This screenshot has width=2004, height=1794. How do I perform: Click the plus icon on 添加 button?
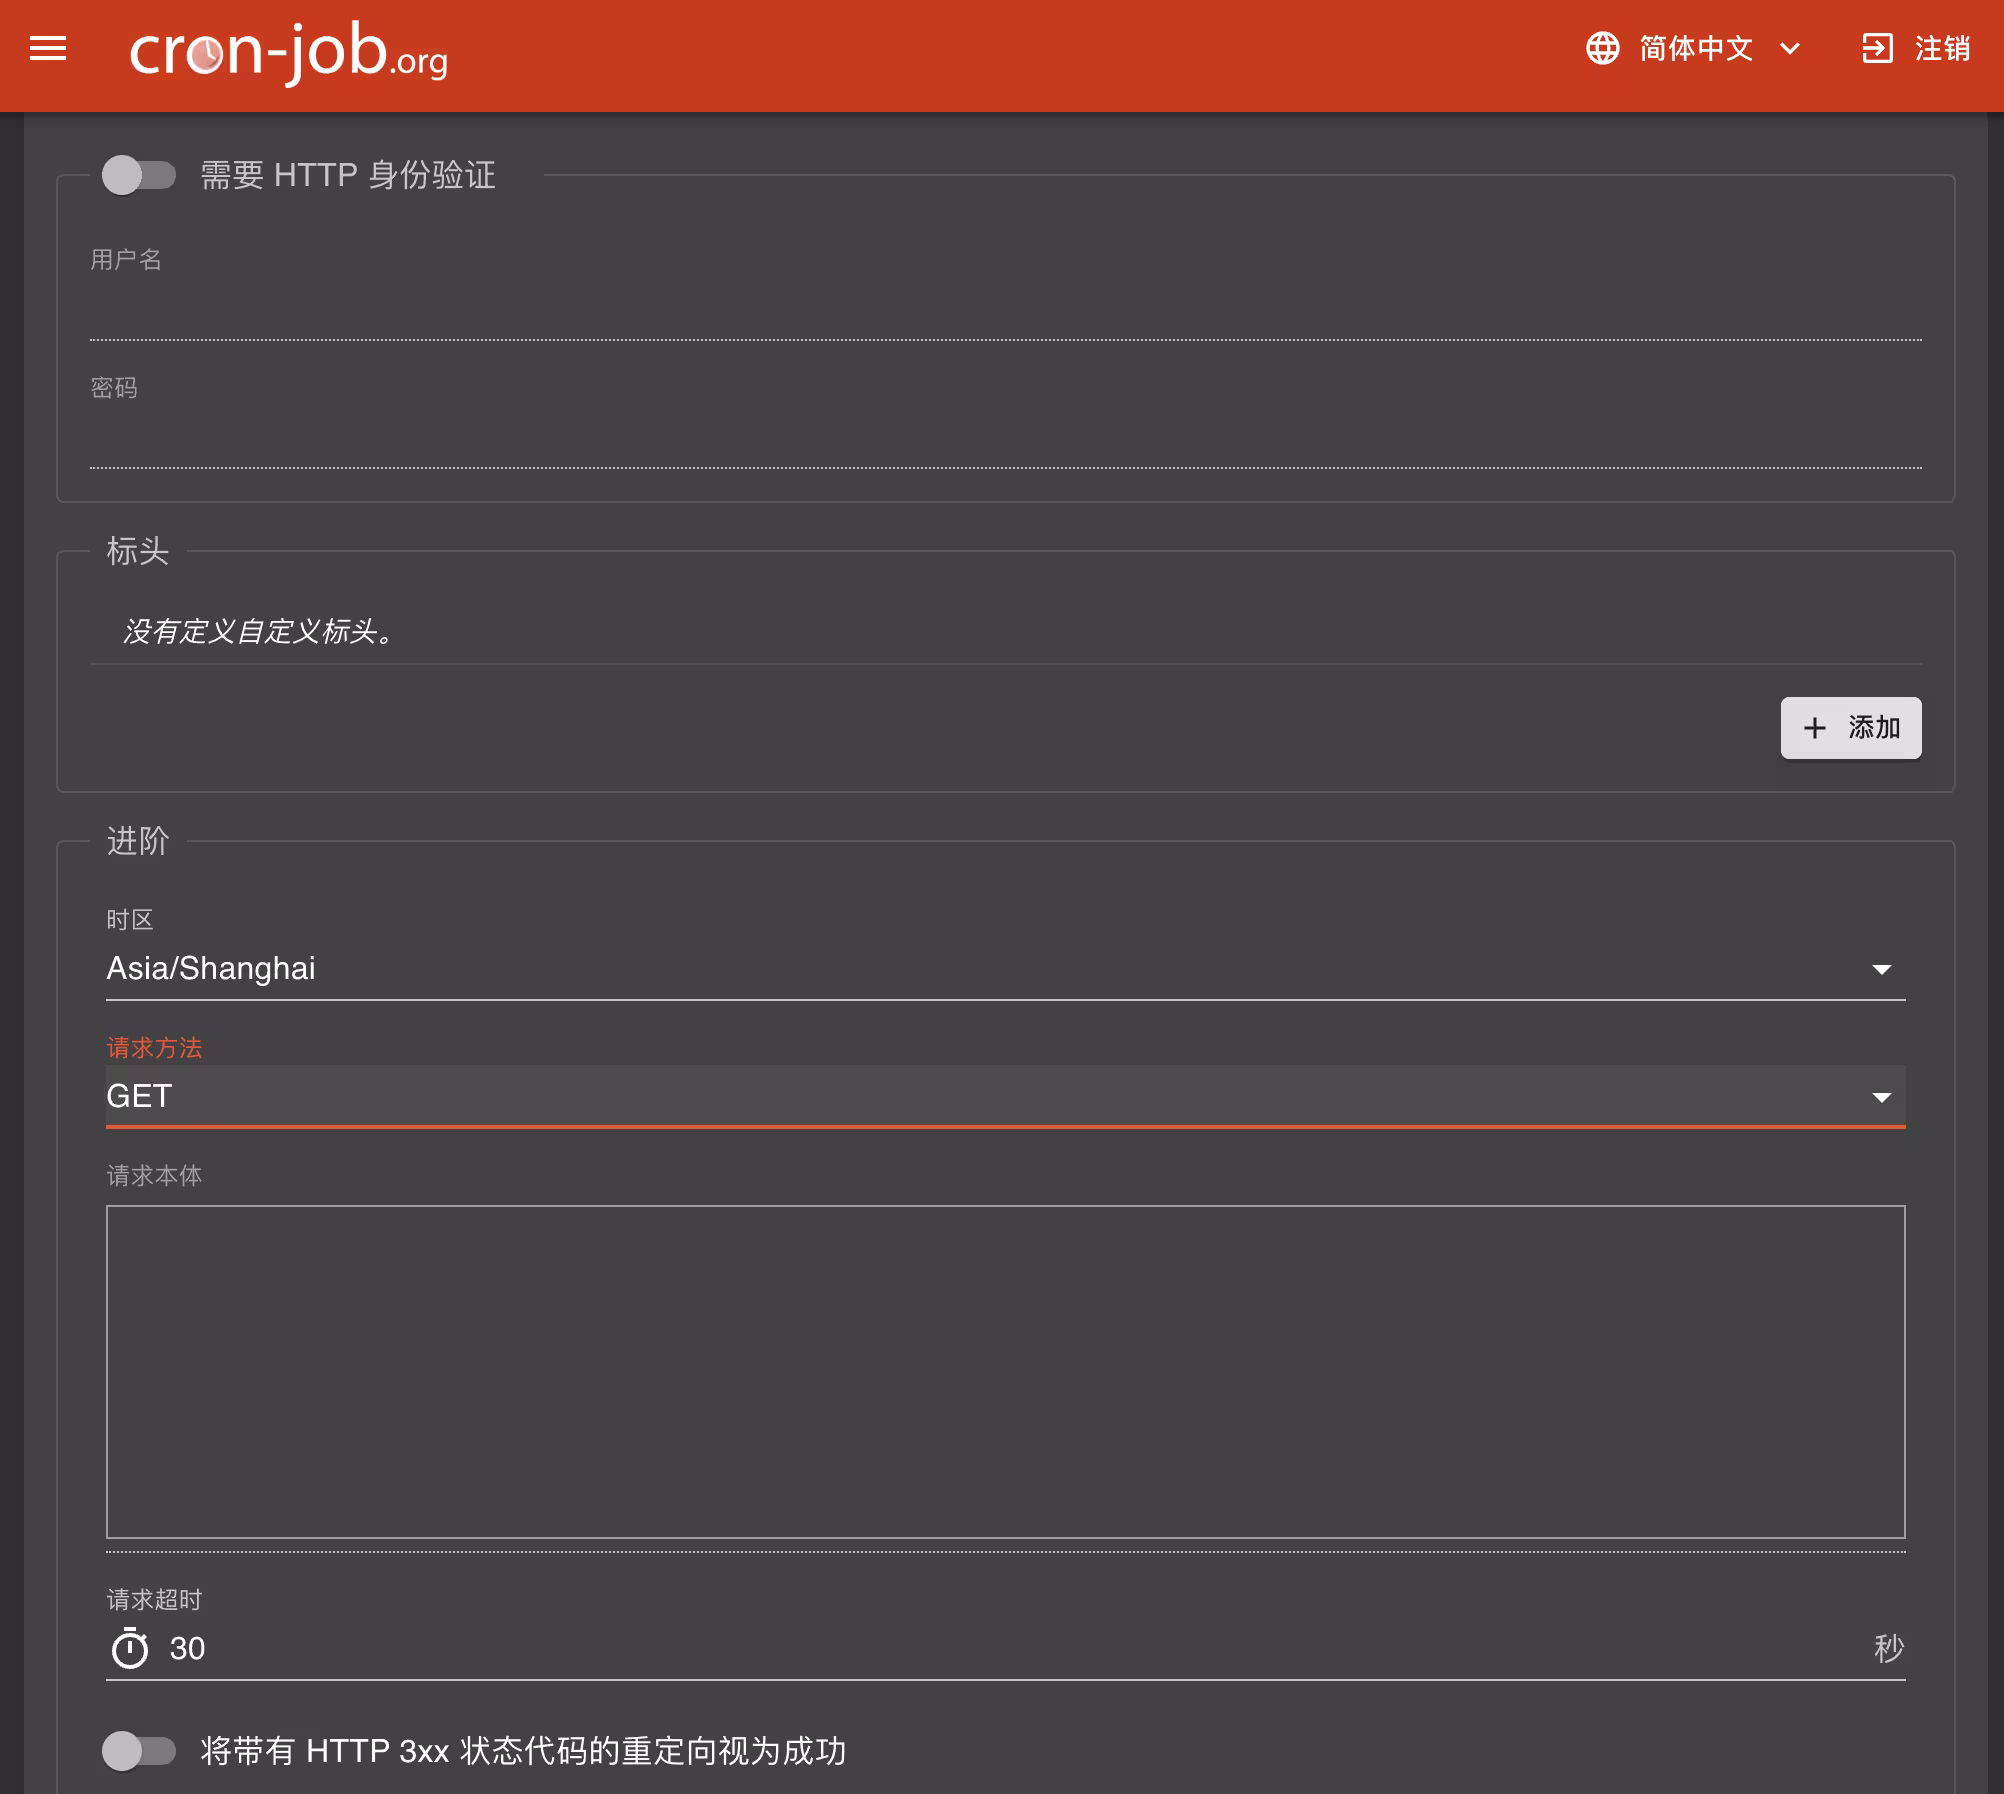point(1816,728)
